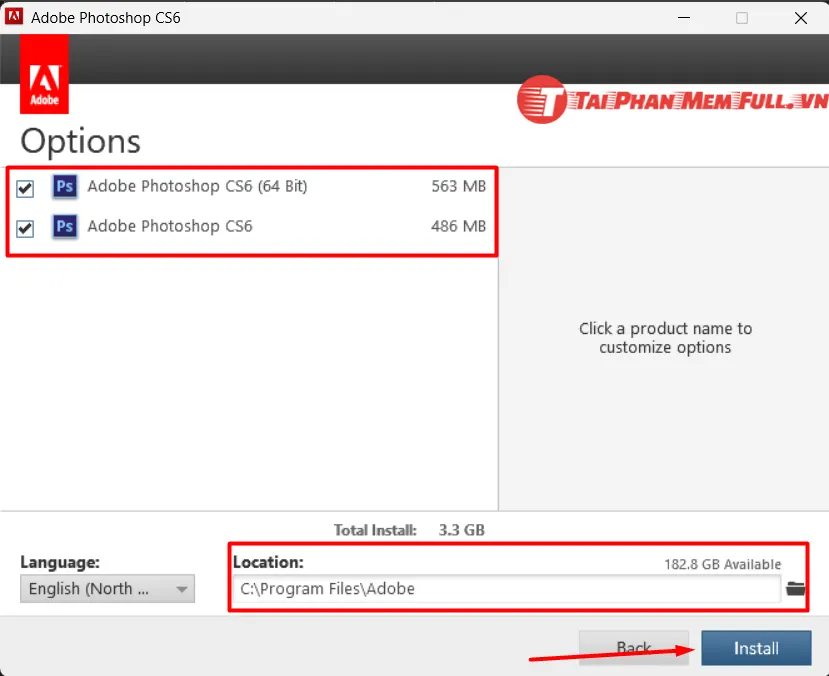This screenshot has height=676, width=829.
Task: Minimize the installer window
Action: tap(684, 17)
